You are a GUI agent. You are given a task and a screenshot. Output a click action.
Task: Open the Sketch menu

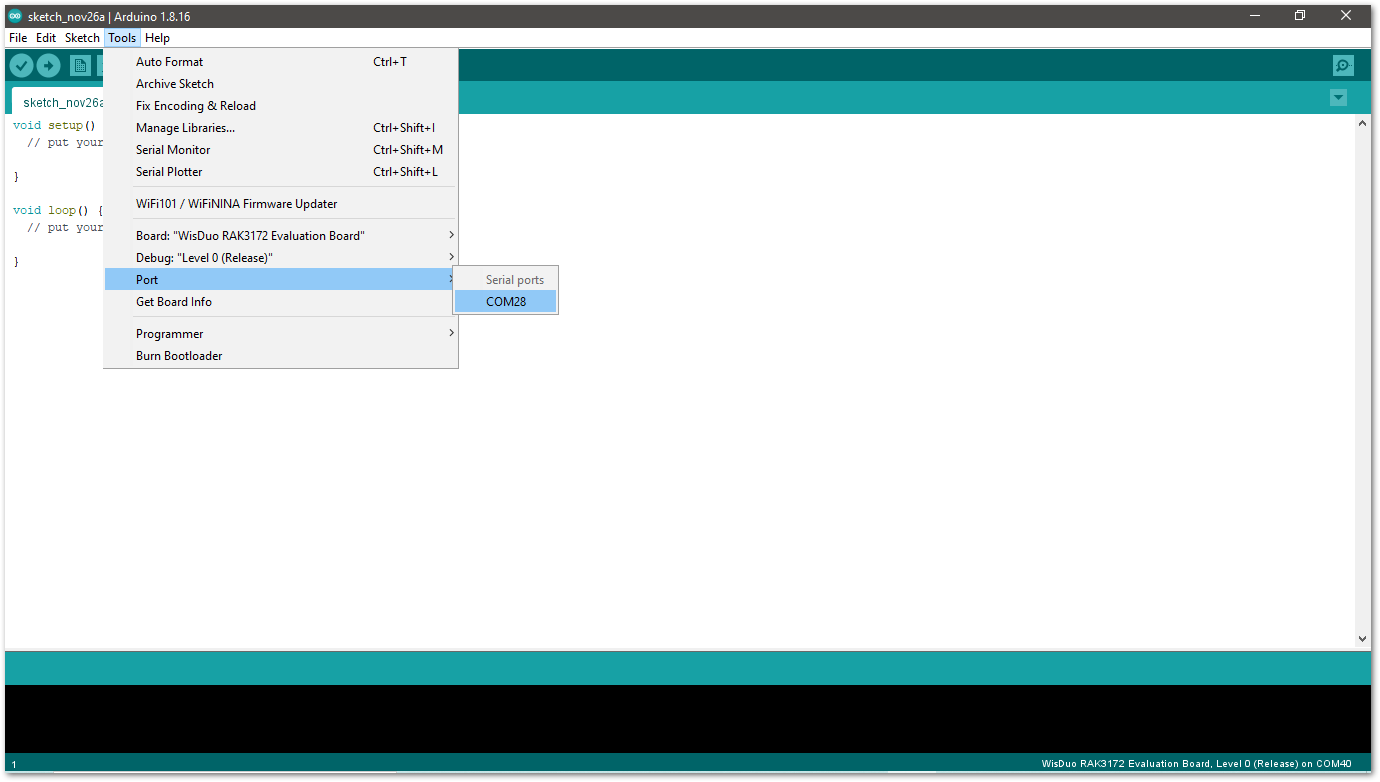point(82,38)
